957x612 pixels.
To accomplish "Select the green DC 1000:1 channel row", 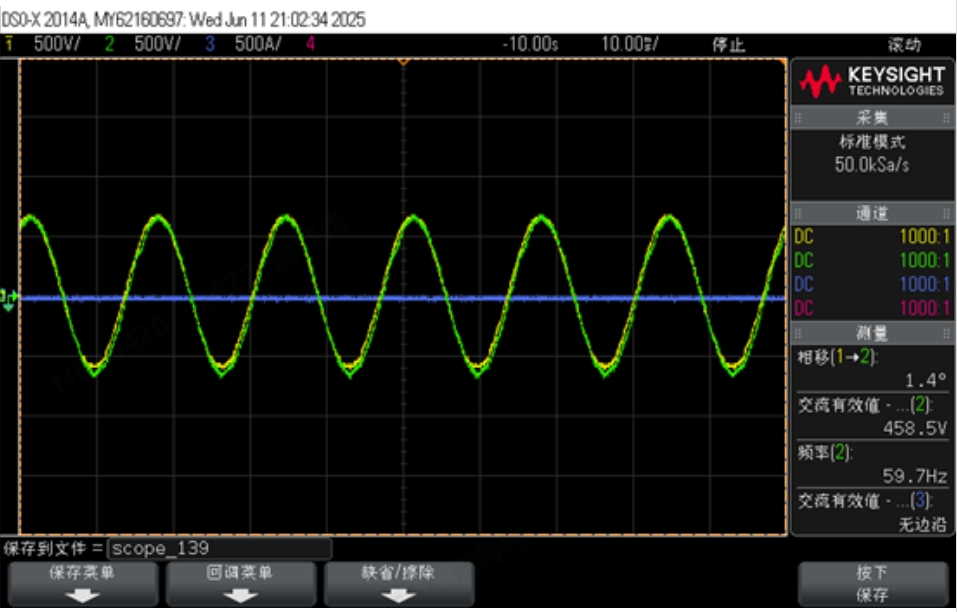I will pyautogui.click(x=873, y=261).
